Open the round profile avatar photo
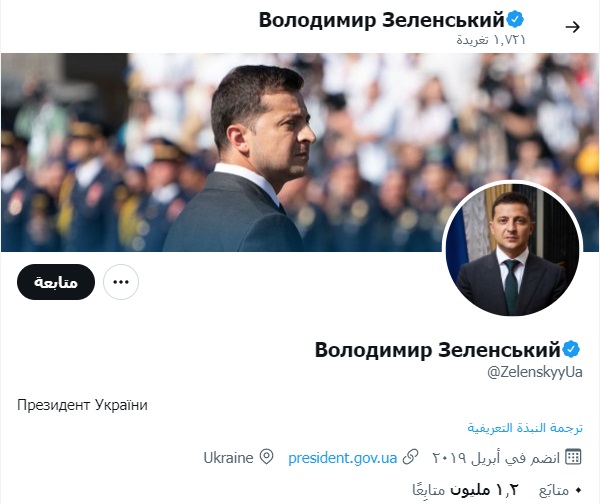The image size is (600, 504). click(512, 249)
